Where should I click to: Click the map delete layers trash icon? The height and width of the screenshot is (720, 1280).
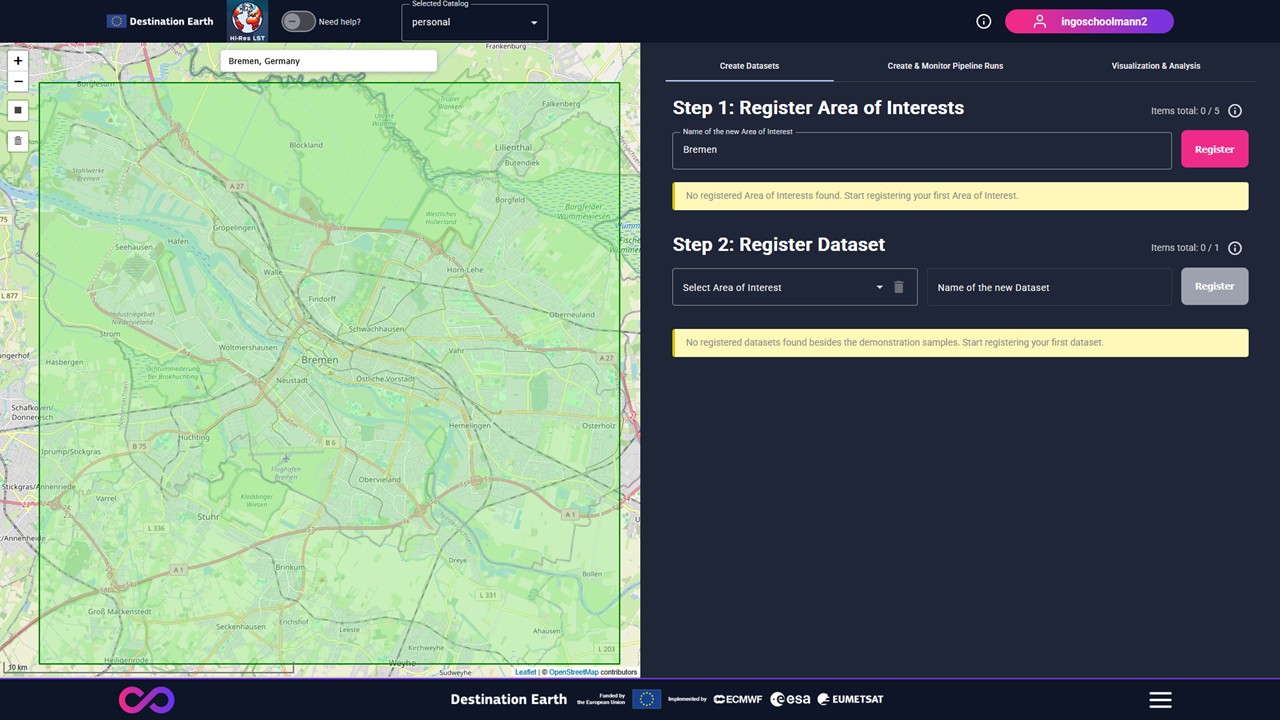tap(18, 141)
